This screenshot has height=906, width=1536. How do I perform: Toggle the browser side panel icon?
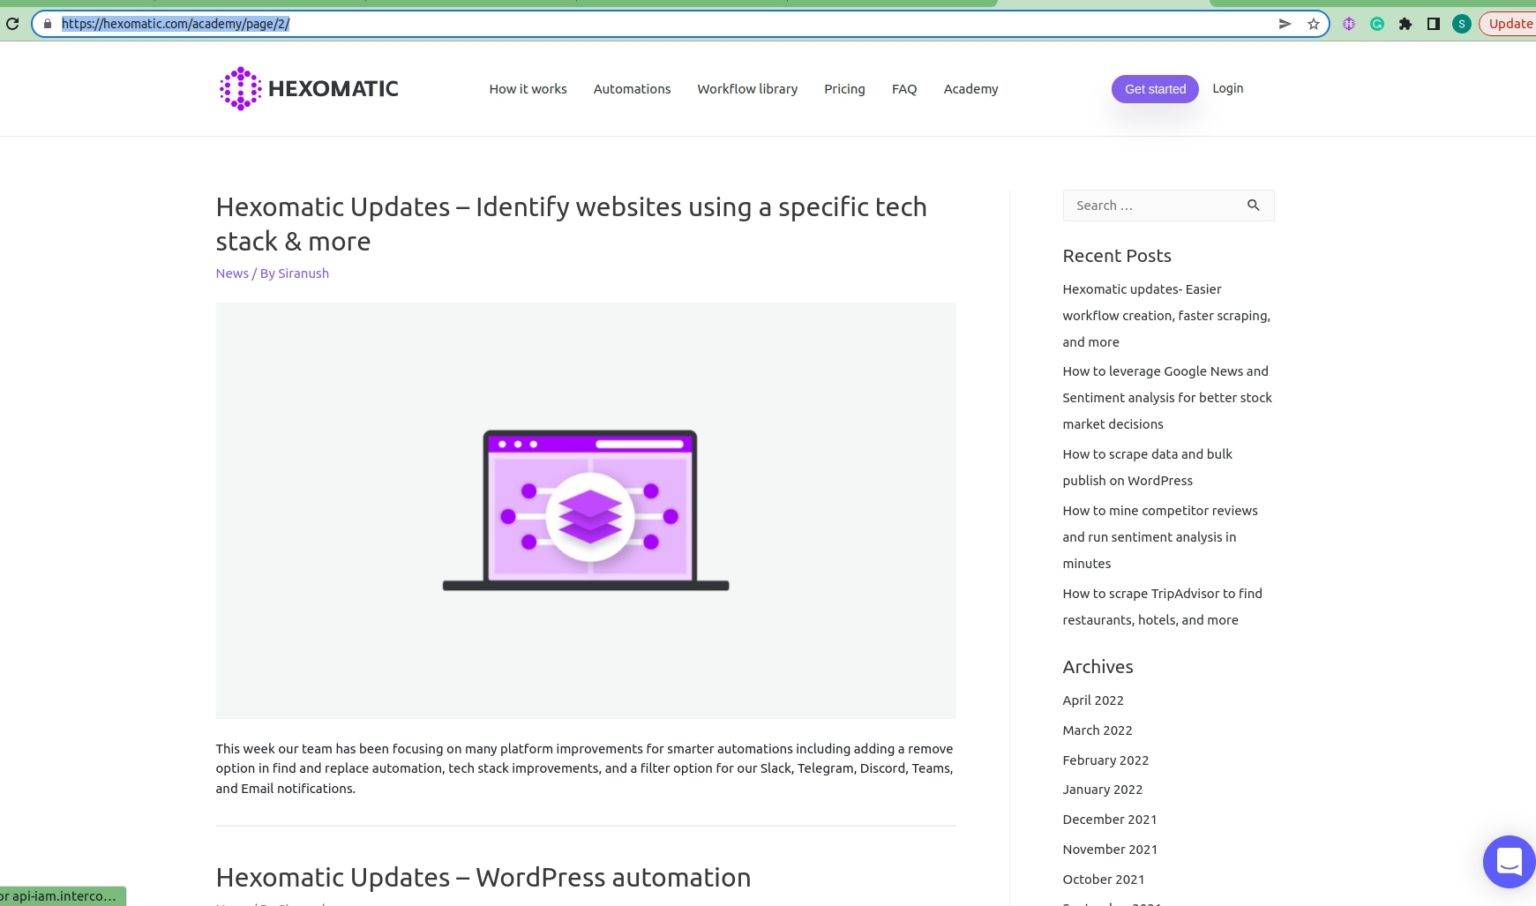pyautogui.click(x=1433, y=24)
